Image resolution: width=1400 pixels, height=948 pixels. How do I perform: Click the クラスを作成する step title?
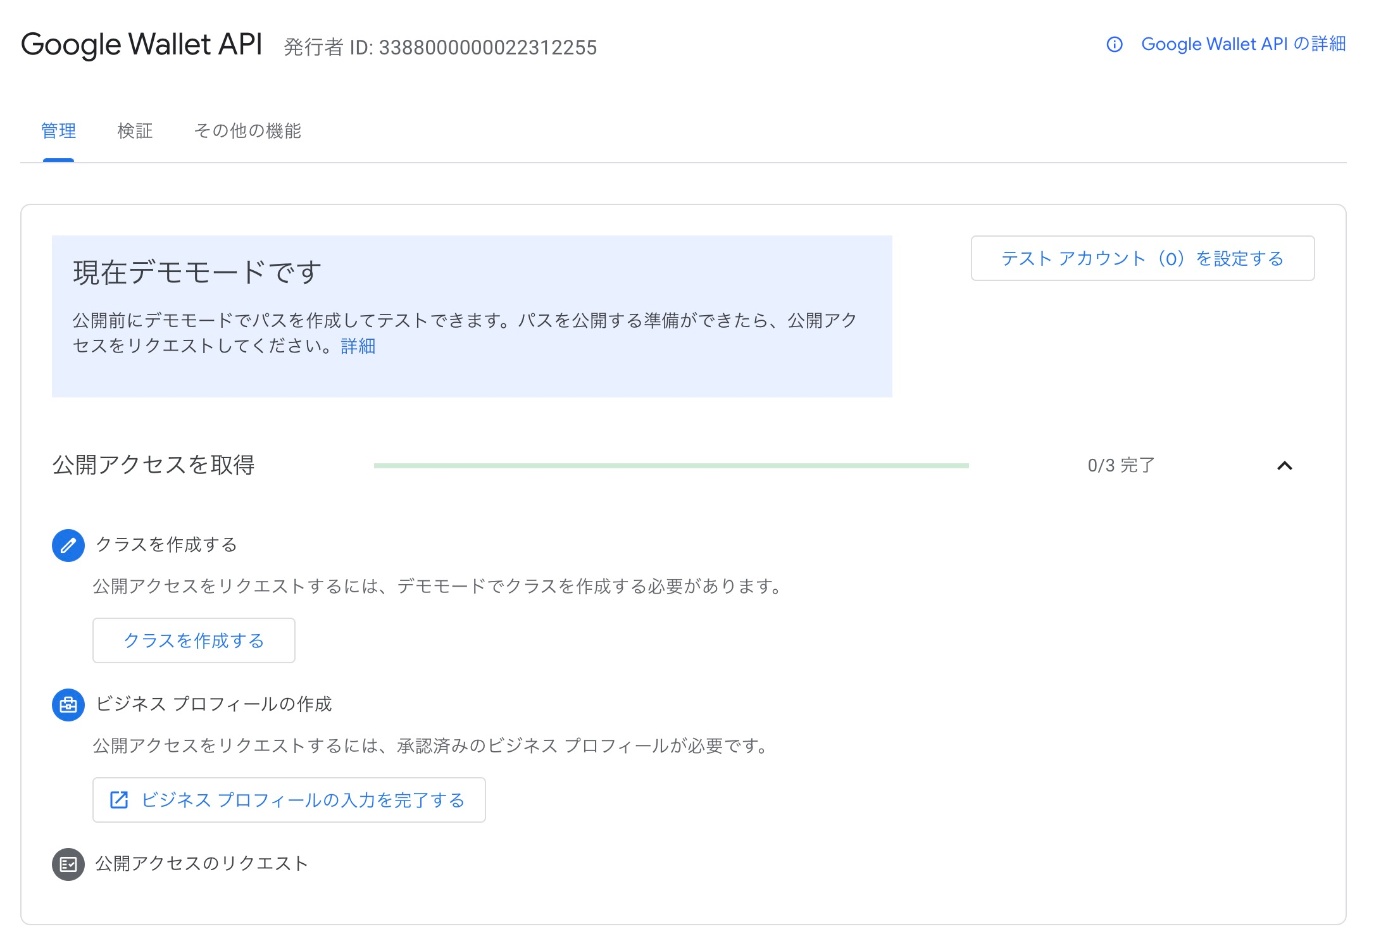point(166,545)
